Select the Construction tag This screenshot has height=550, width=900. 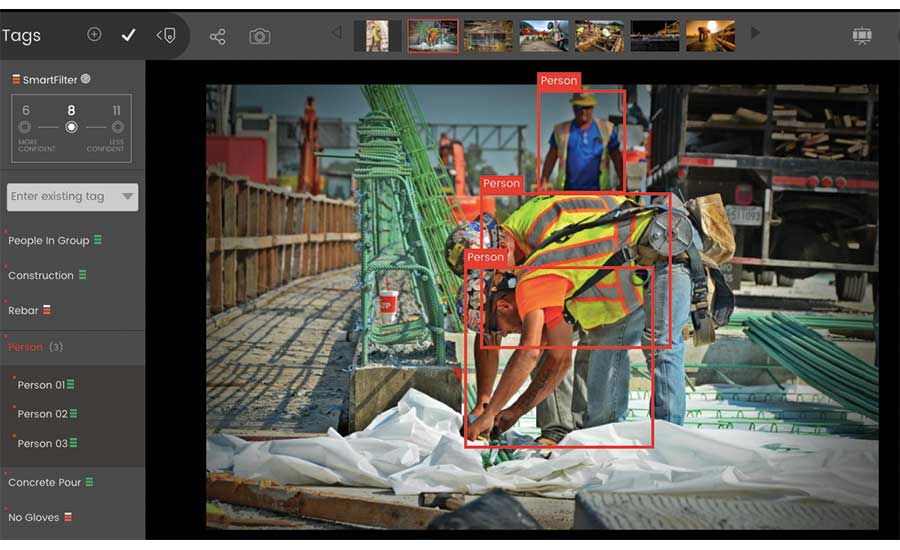41,276
